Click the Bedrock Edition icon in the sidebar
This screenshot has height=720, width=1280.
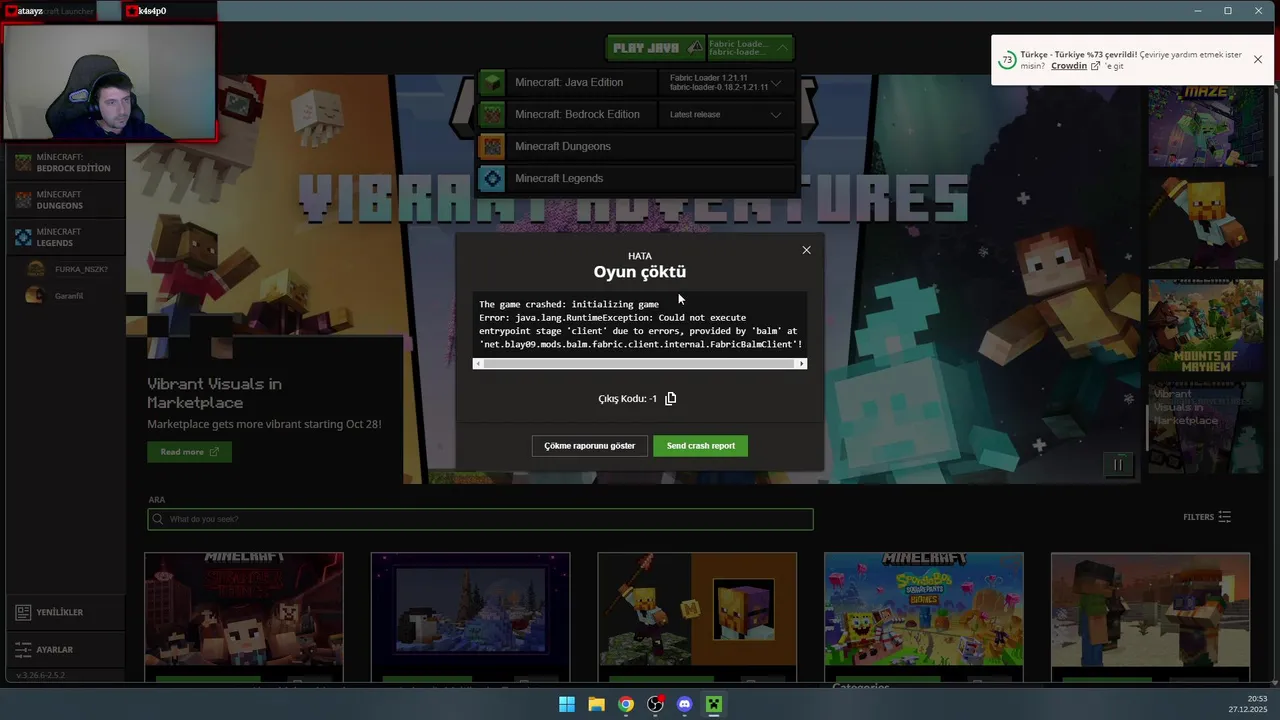click(x=23, y=163)
